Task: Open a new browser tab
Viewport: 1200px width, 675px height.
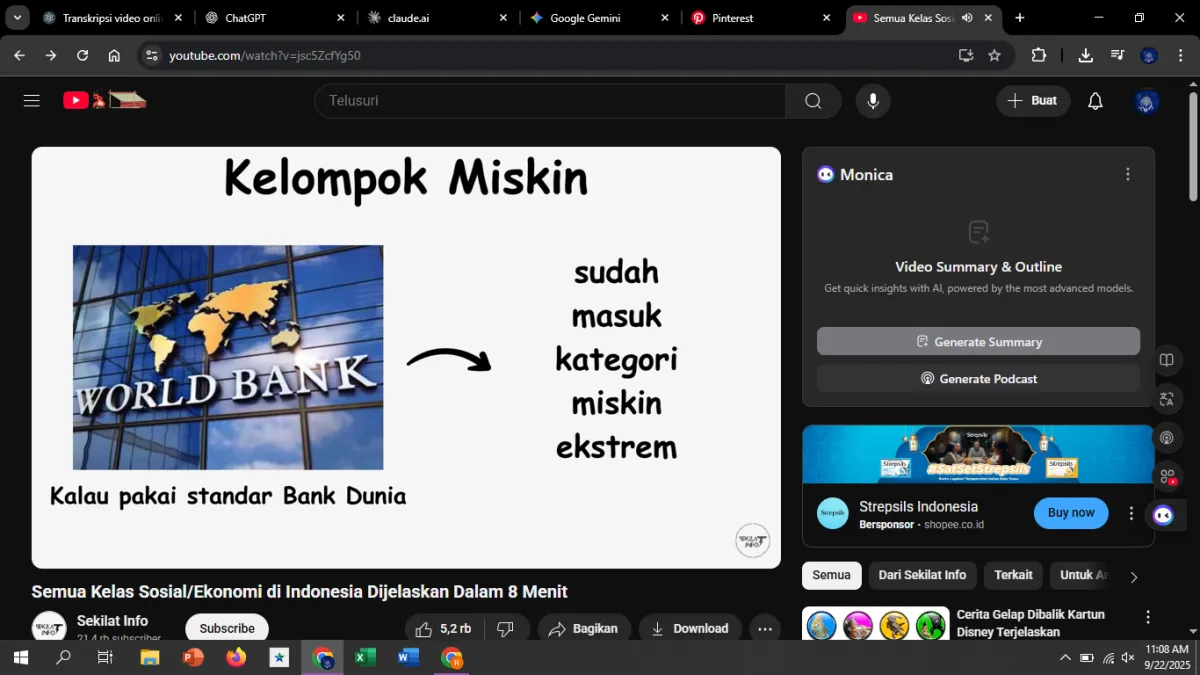Action: pos(1020,18)
